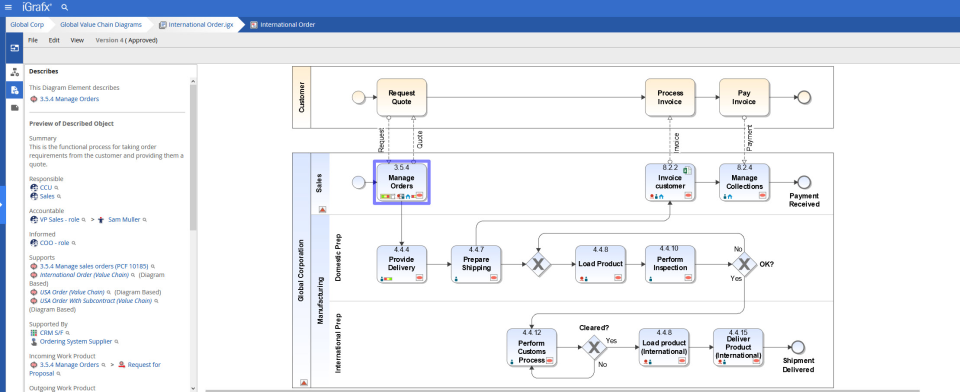This screenshot has width=960, height=392.
Task: Collapse the Sales lane with the red triangle
Action: 323,209
